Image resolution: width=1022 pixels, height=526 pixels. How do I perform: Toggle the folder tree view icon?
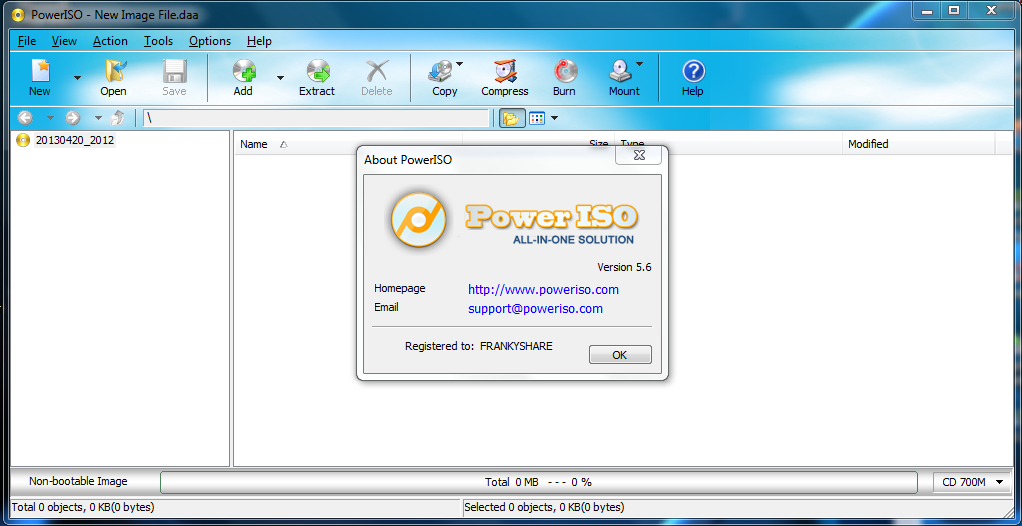[x=512, y=119]
